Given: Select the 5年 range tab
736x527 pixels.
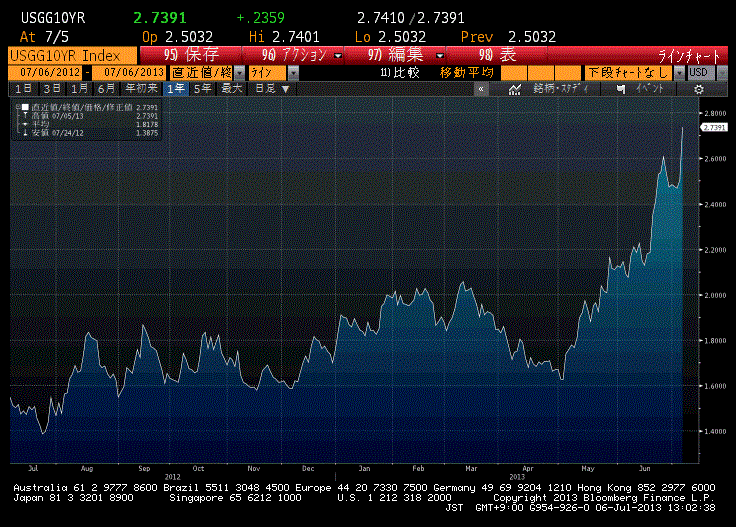Looking at the screenshot, I should pos(203,89).
